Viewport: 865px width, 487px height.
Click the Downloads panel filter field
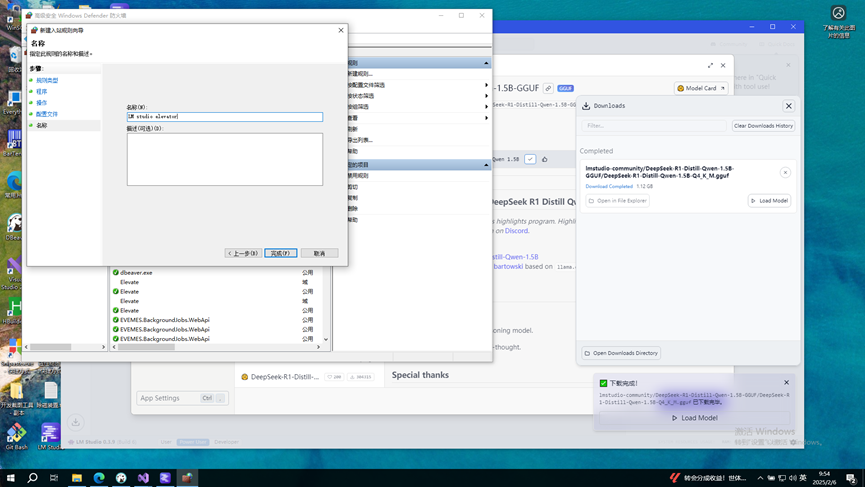pyautogui.click(x=654, y=126)
